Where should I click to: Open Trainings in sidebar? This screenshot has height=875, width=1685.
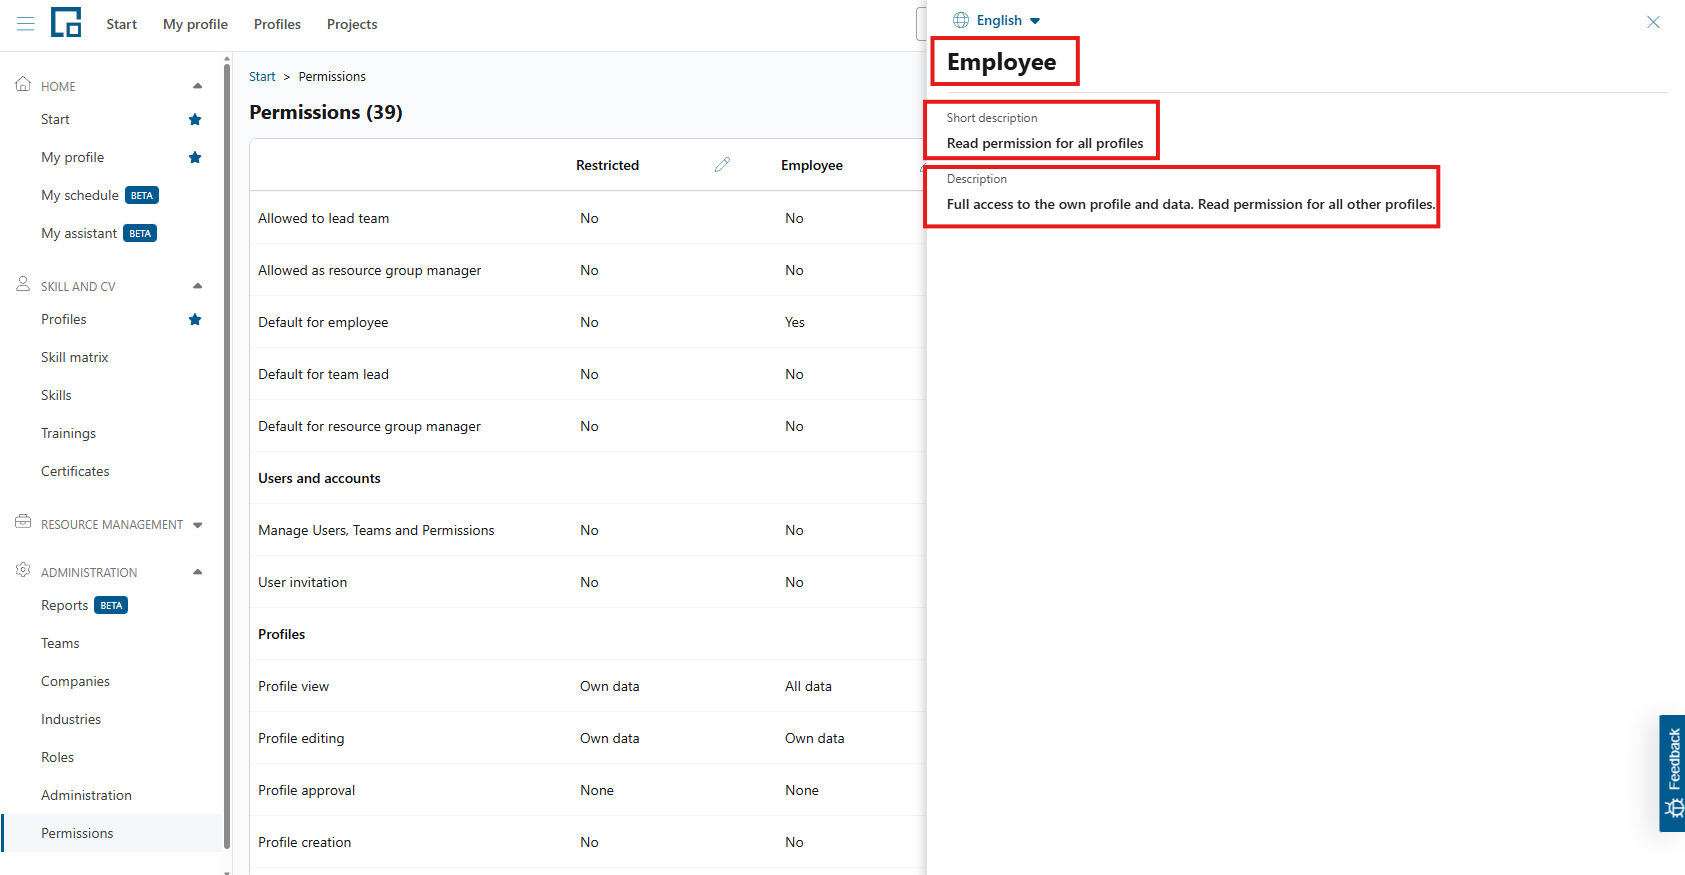pyautogui.click(x=69, y=434)
